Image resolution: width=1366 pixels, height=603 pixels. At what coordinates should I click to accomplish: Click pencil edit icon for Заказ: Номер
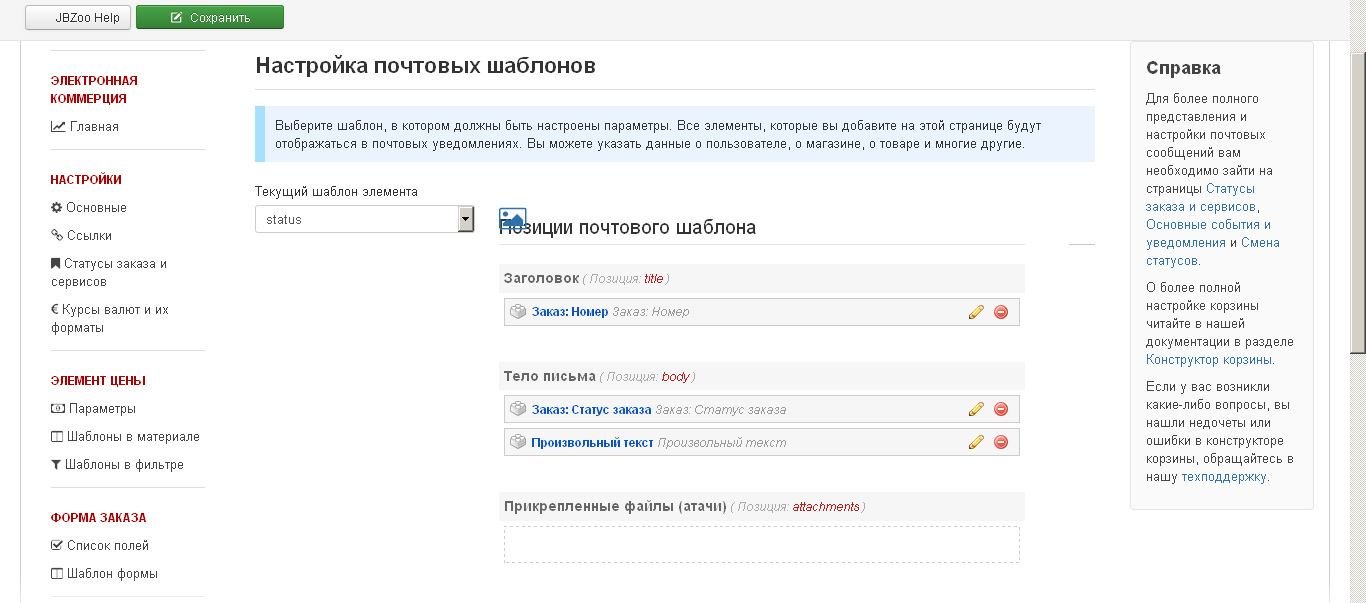pyautogui.click(x=976, y=312)
